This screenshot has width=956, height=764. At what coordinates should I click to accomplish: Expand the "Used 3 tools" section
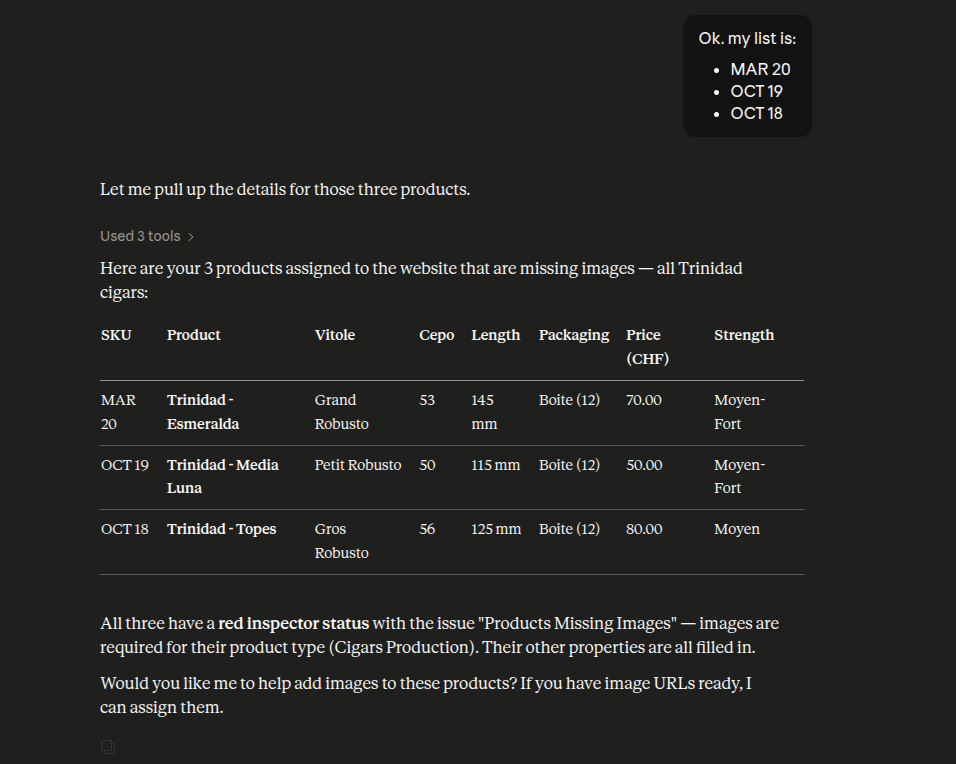click(x=147, y=236)
